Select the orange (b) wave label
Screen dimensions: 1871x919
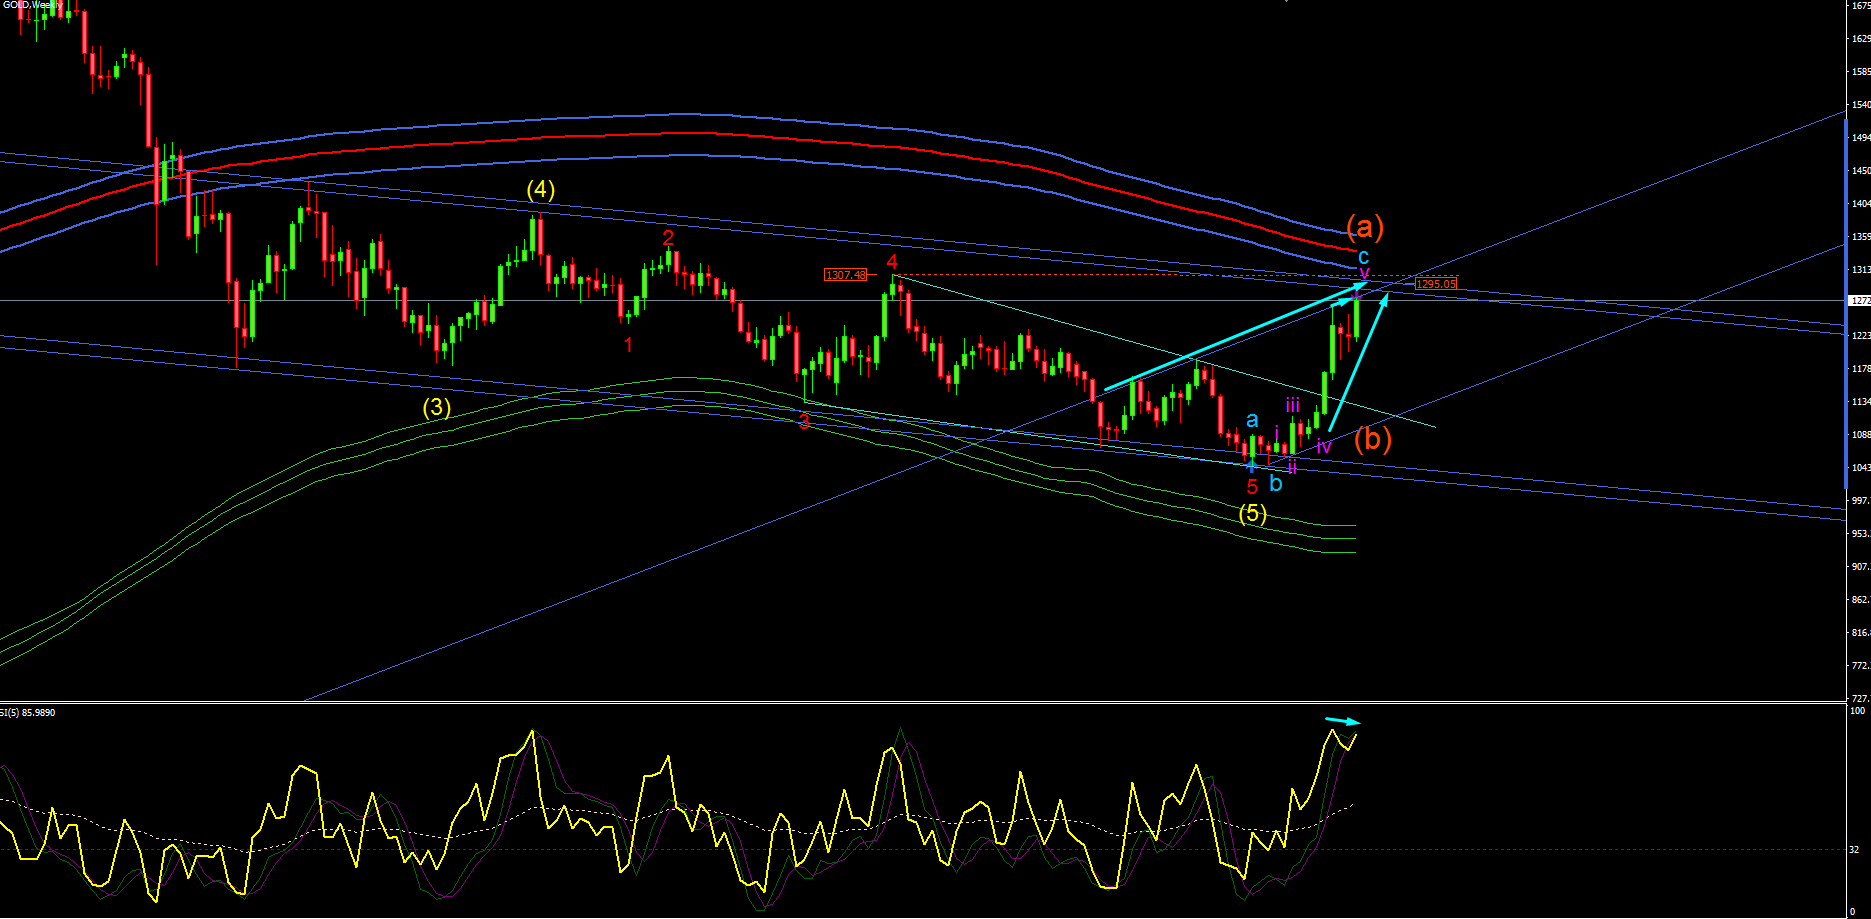click(1373, 439)
